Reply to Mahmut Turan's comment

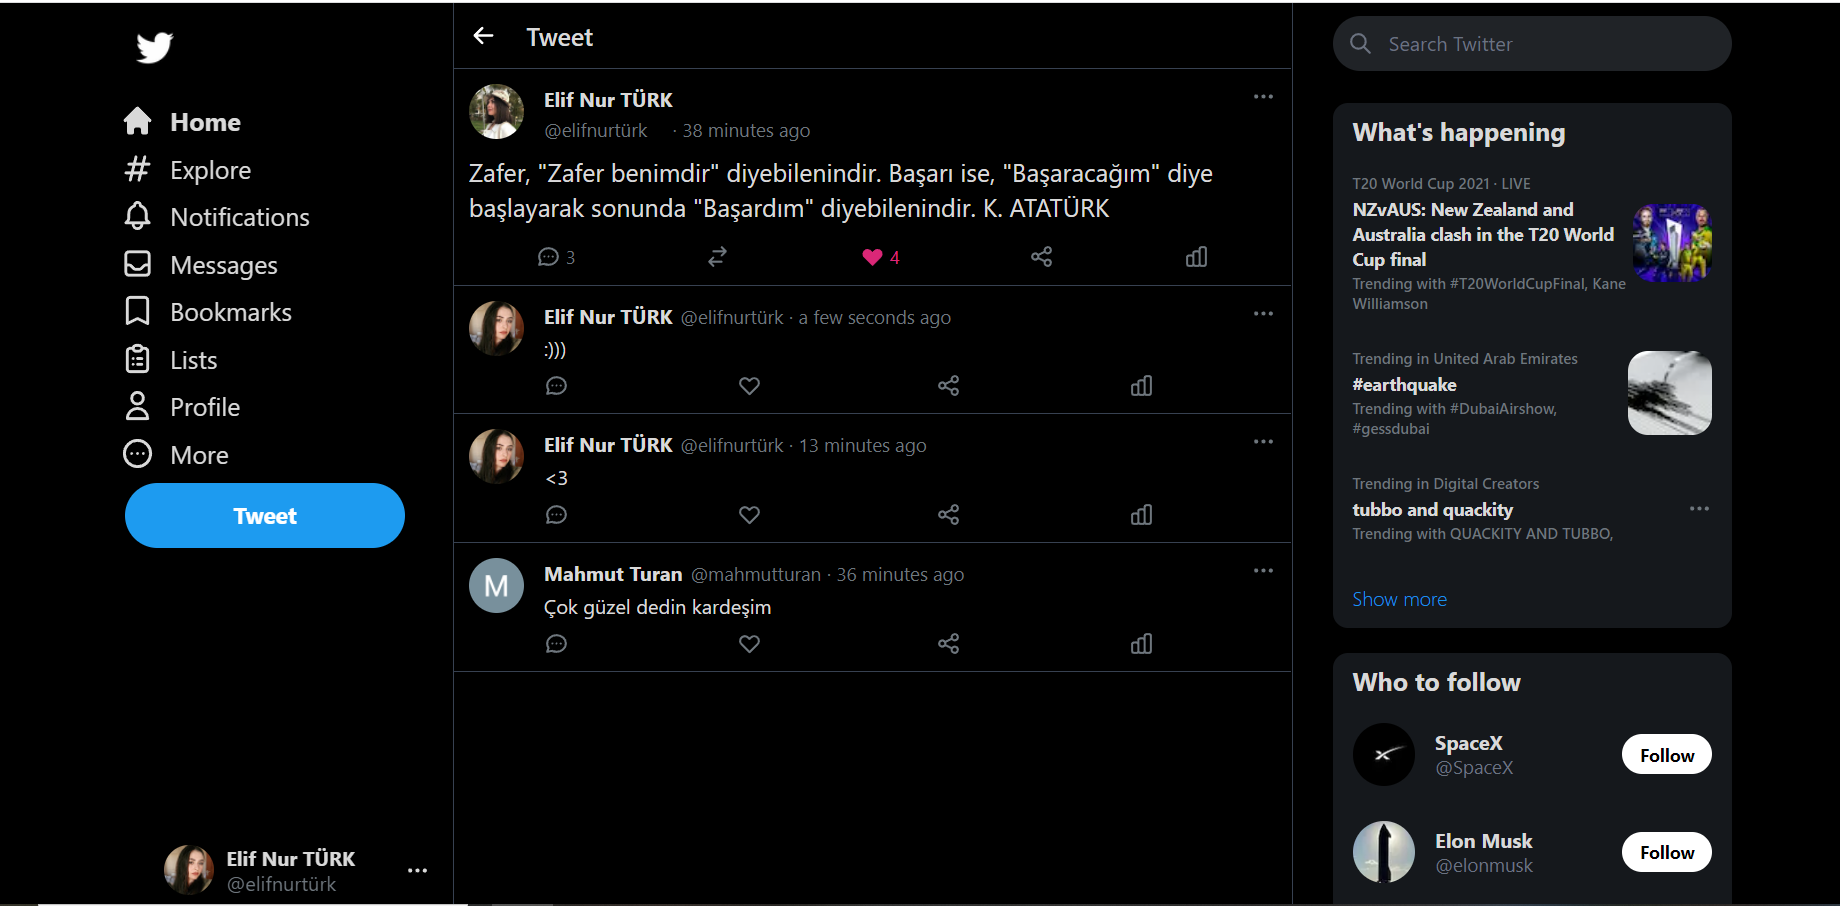557,644
